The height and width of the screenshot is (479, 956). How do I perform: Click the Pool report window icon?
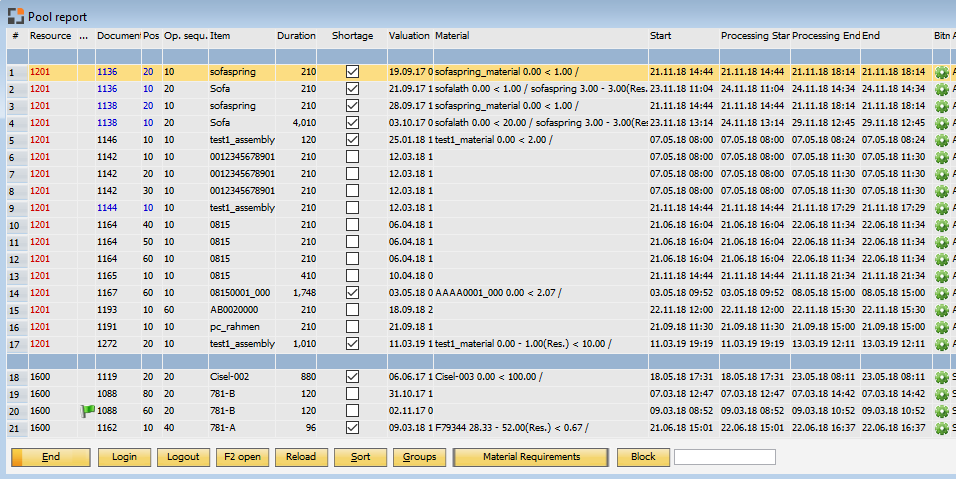(x=14, y=17)
